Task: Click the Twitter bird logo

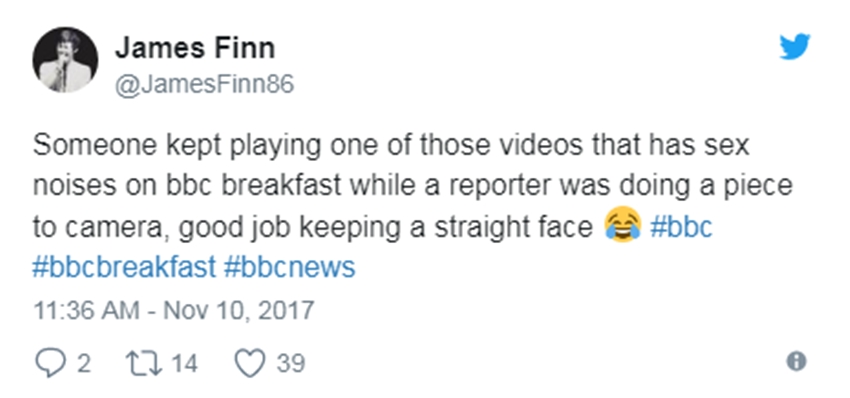Action: click(x=795, y=47)
